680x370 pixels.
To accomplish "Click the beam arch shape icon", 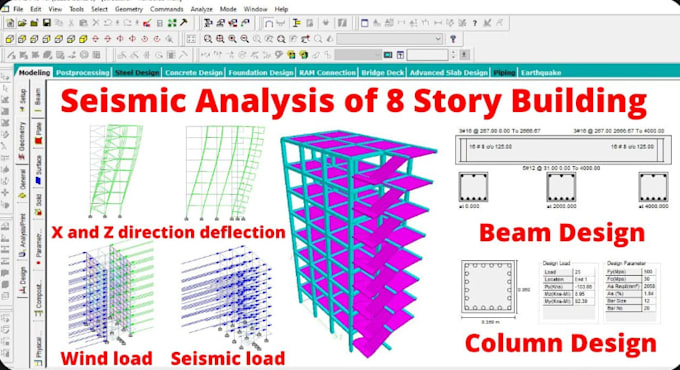I will [269, 23].
